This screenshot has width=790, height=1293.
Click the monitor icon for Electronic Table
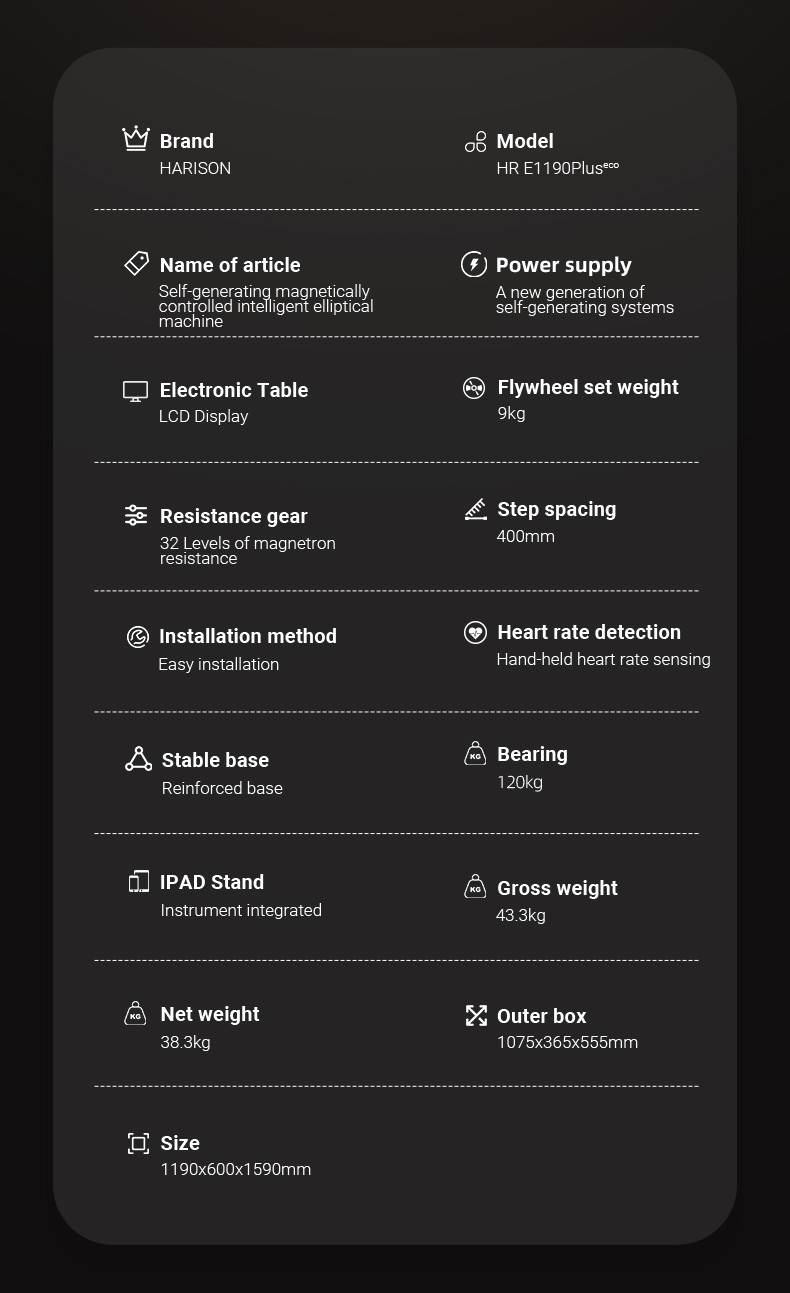point(135,391)
